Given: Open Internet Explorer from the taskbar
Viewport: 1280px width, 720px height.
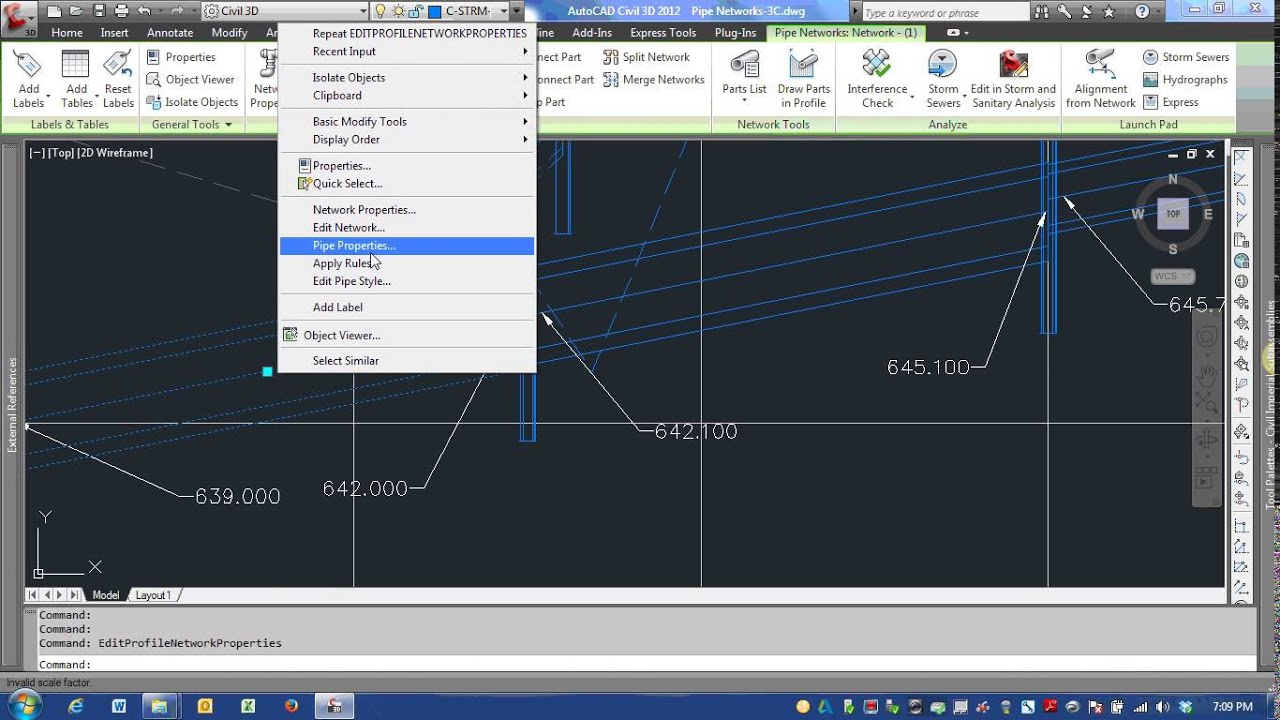Looking at the screenshot, I should point(76,706).
